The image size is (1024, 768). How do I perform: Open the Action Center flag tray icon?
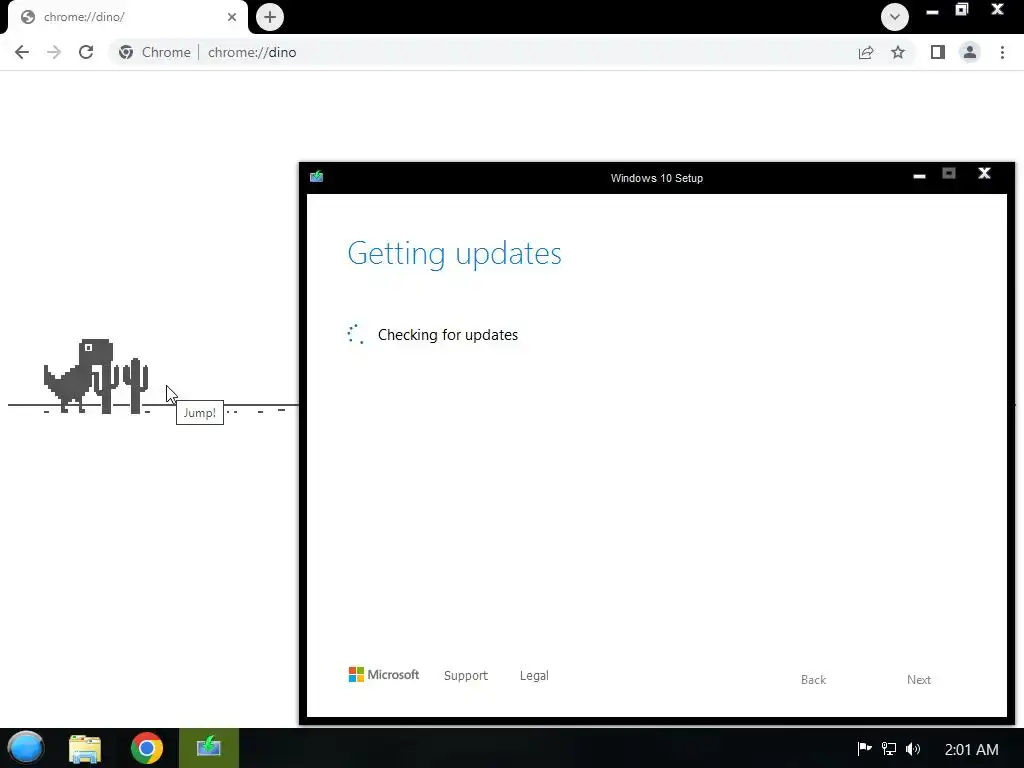coord(864,748)
